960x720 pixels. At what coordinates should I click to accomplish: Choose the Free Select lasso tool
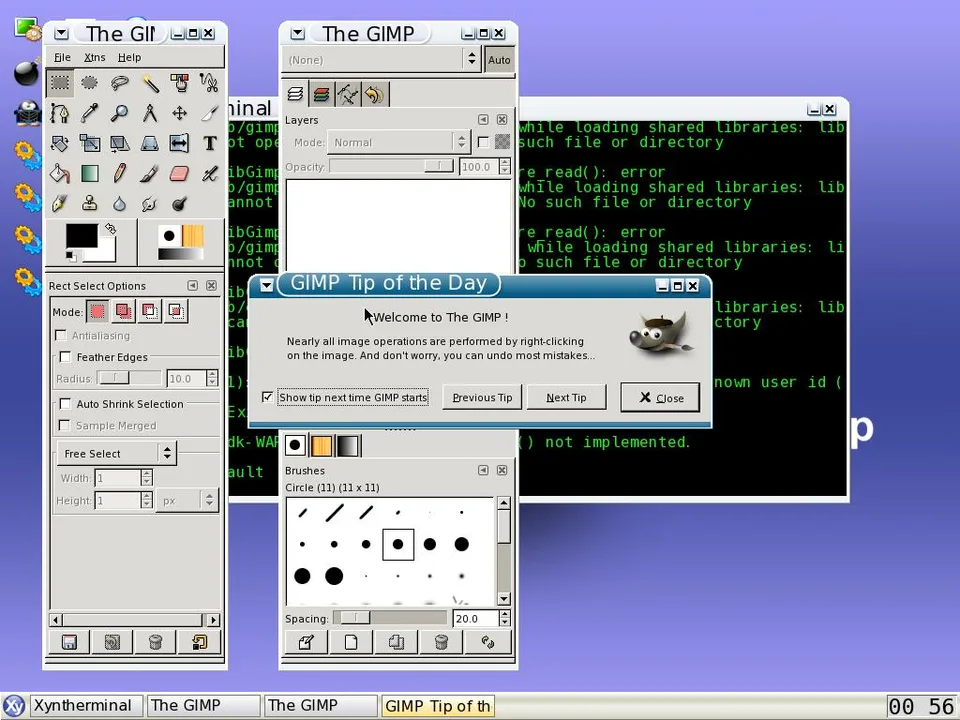click(x=119, y=83)
